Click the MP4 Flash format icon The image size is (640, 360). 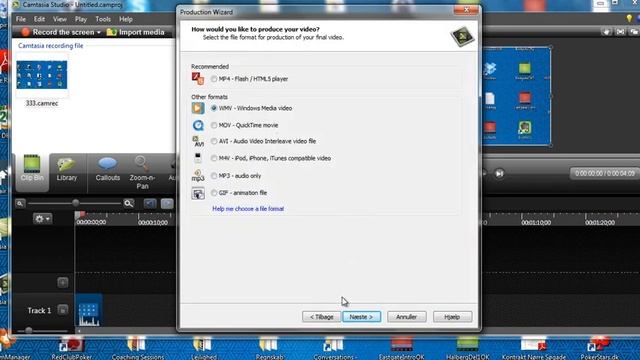(x=198, y=78)
